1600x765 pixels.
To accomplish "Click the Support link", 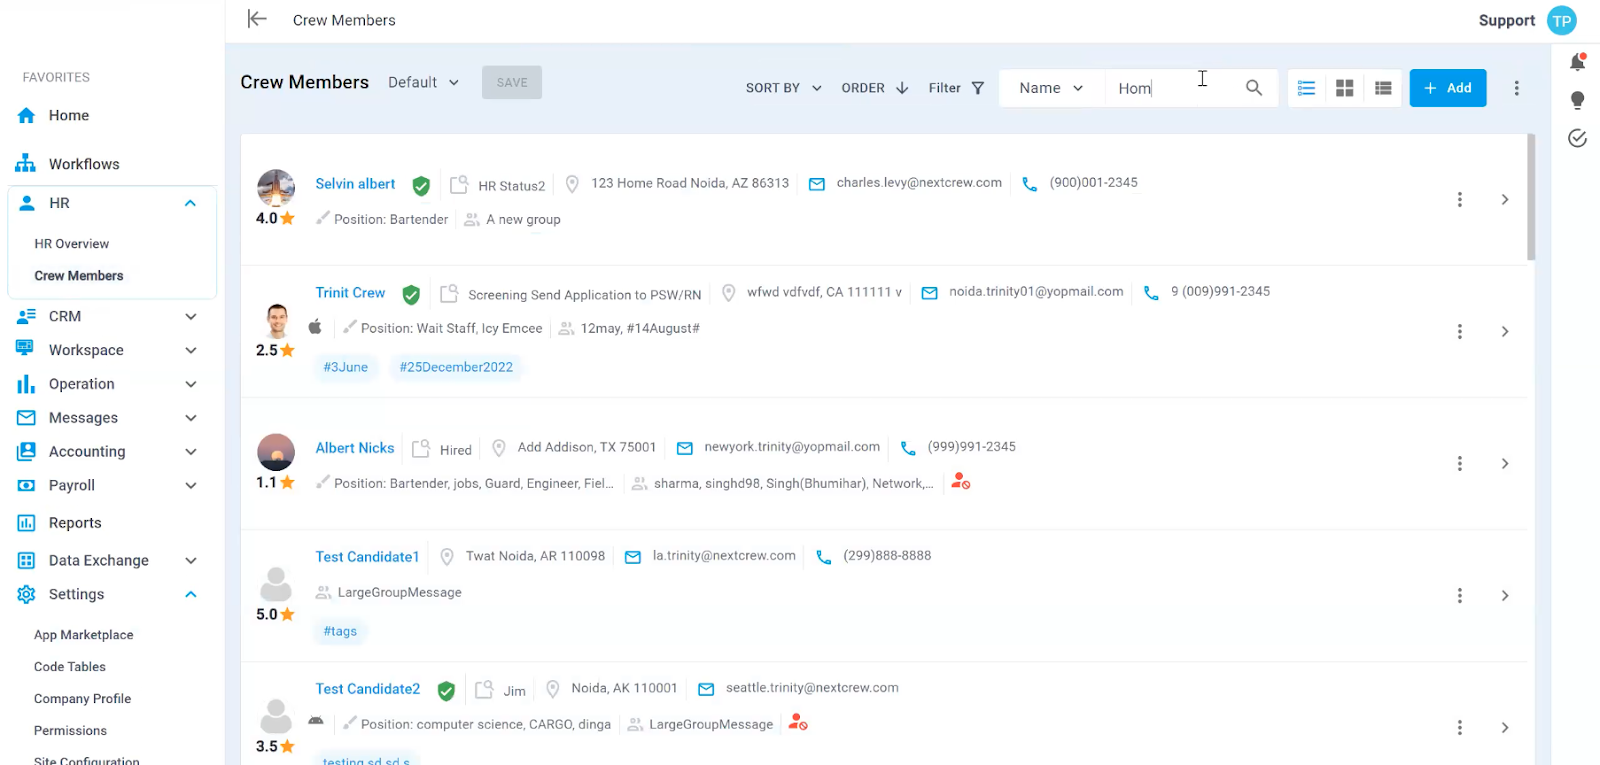I will (1506, 20).
